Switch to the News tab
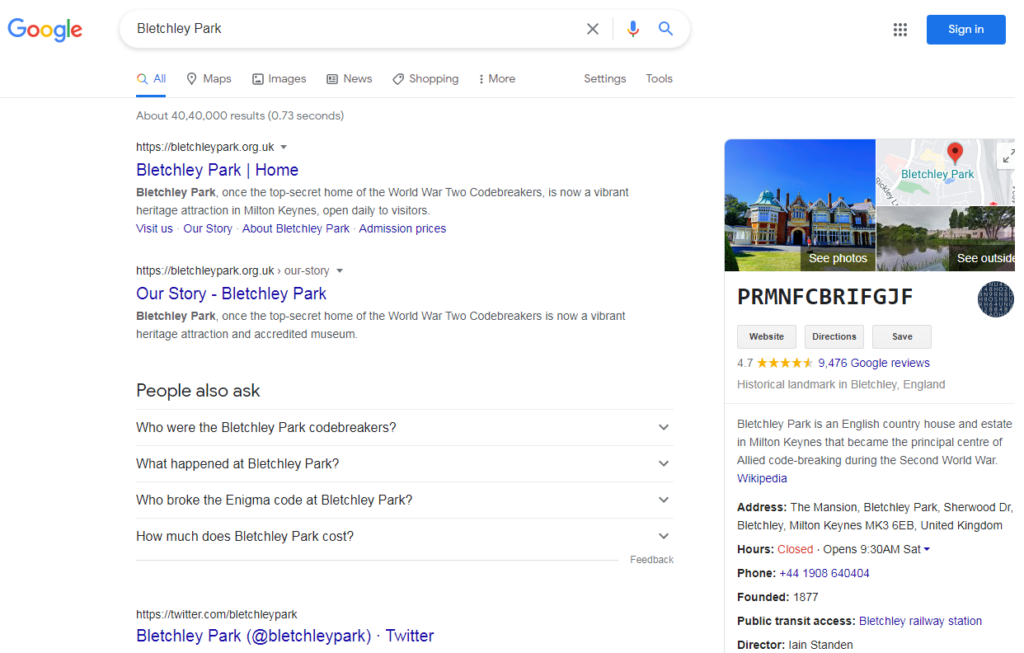 click(349, 79)
